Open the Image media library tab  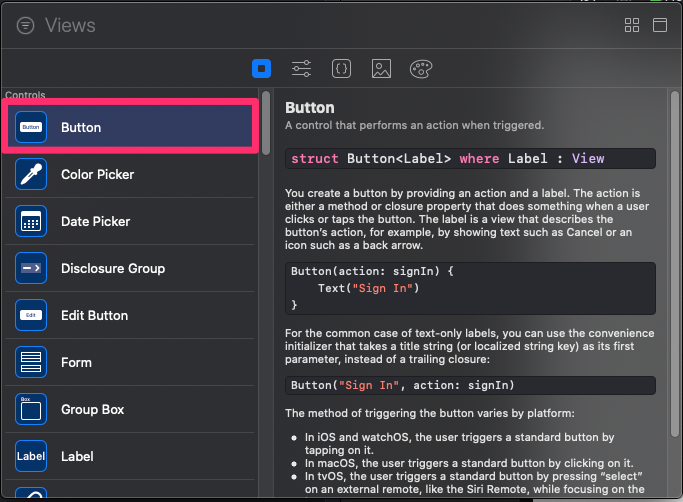(x=381, y=68)
